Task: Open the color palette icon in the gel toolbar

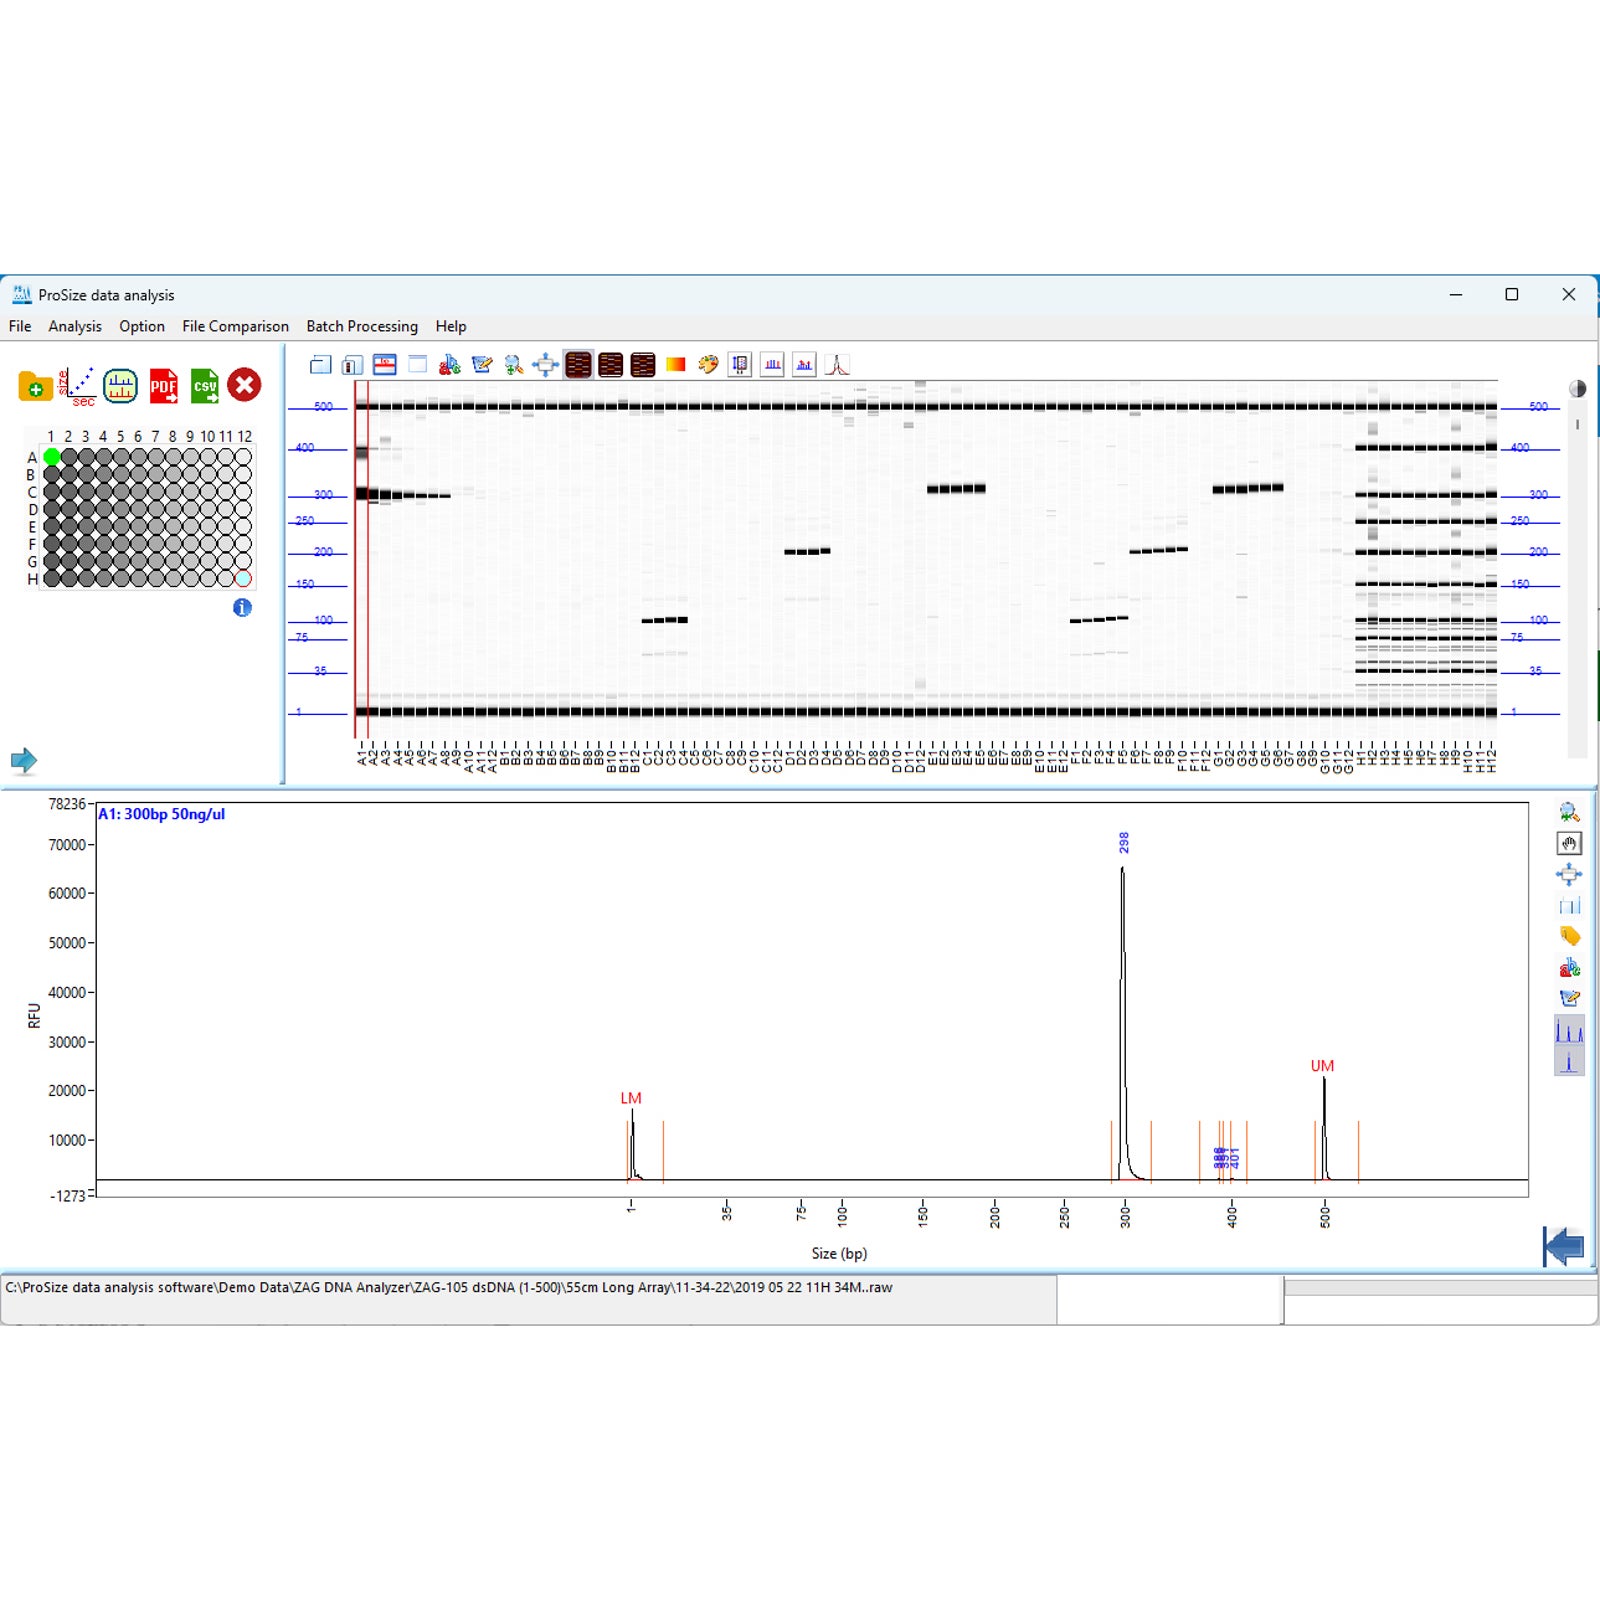Action: click(x=708, y=365)
